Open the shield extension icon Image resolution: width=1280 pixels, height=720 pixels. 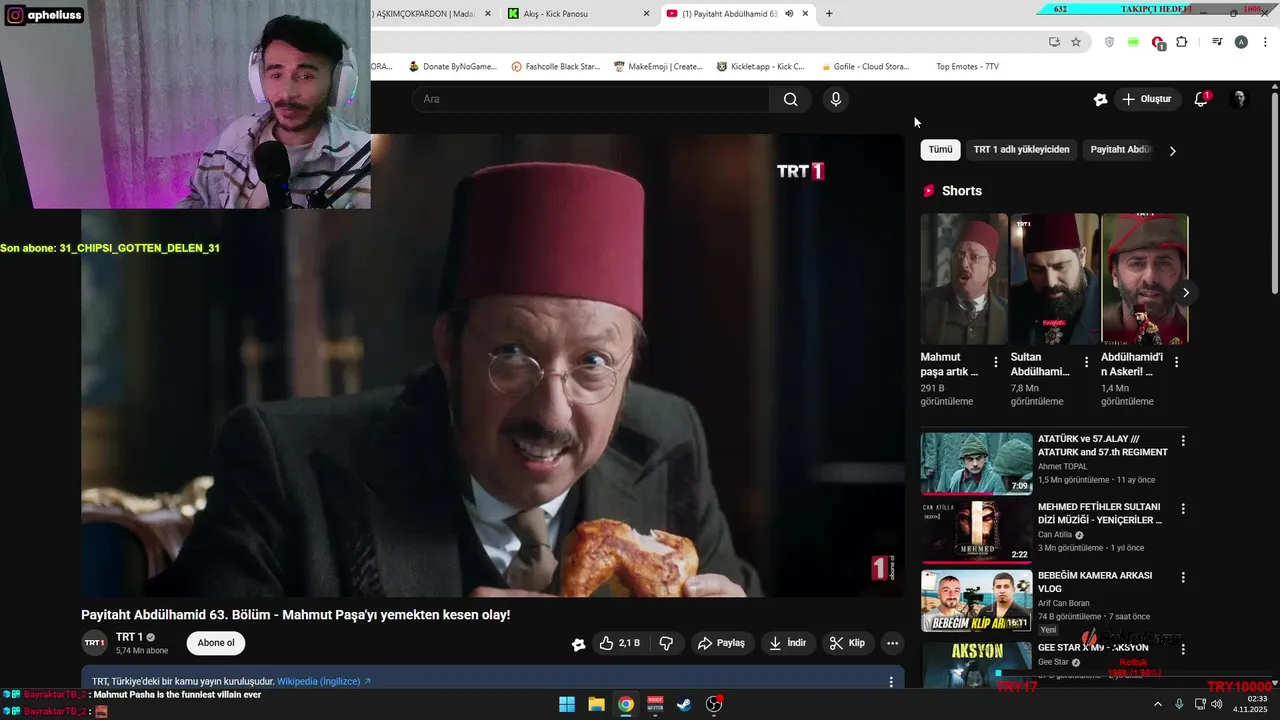pos(1110,42)
